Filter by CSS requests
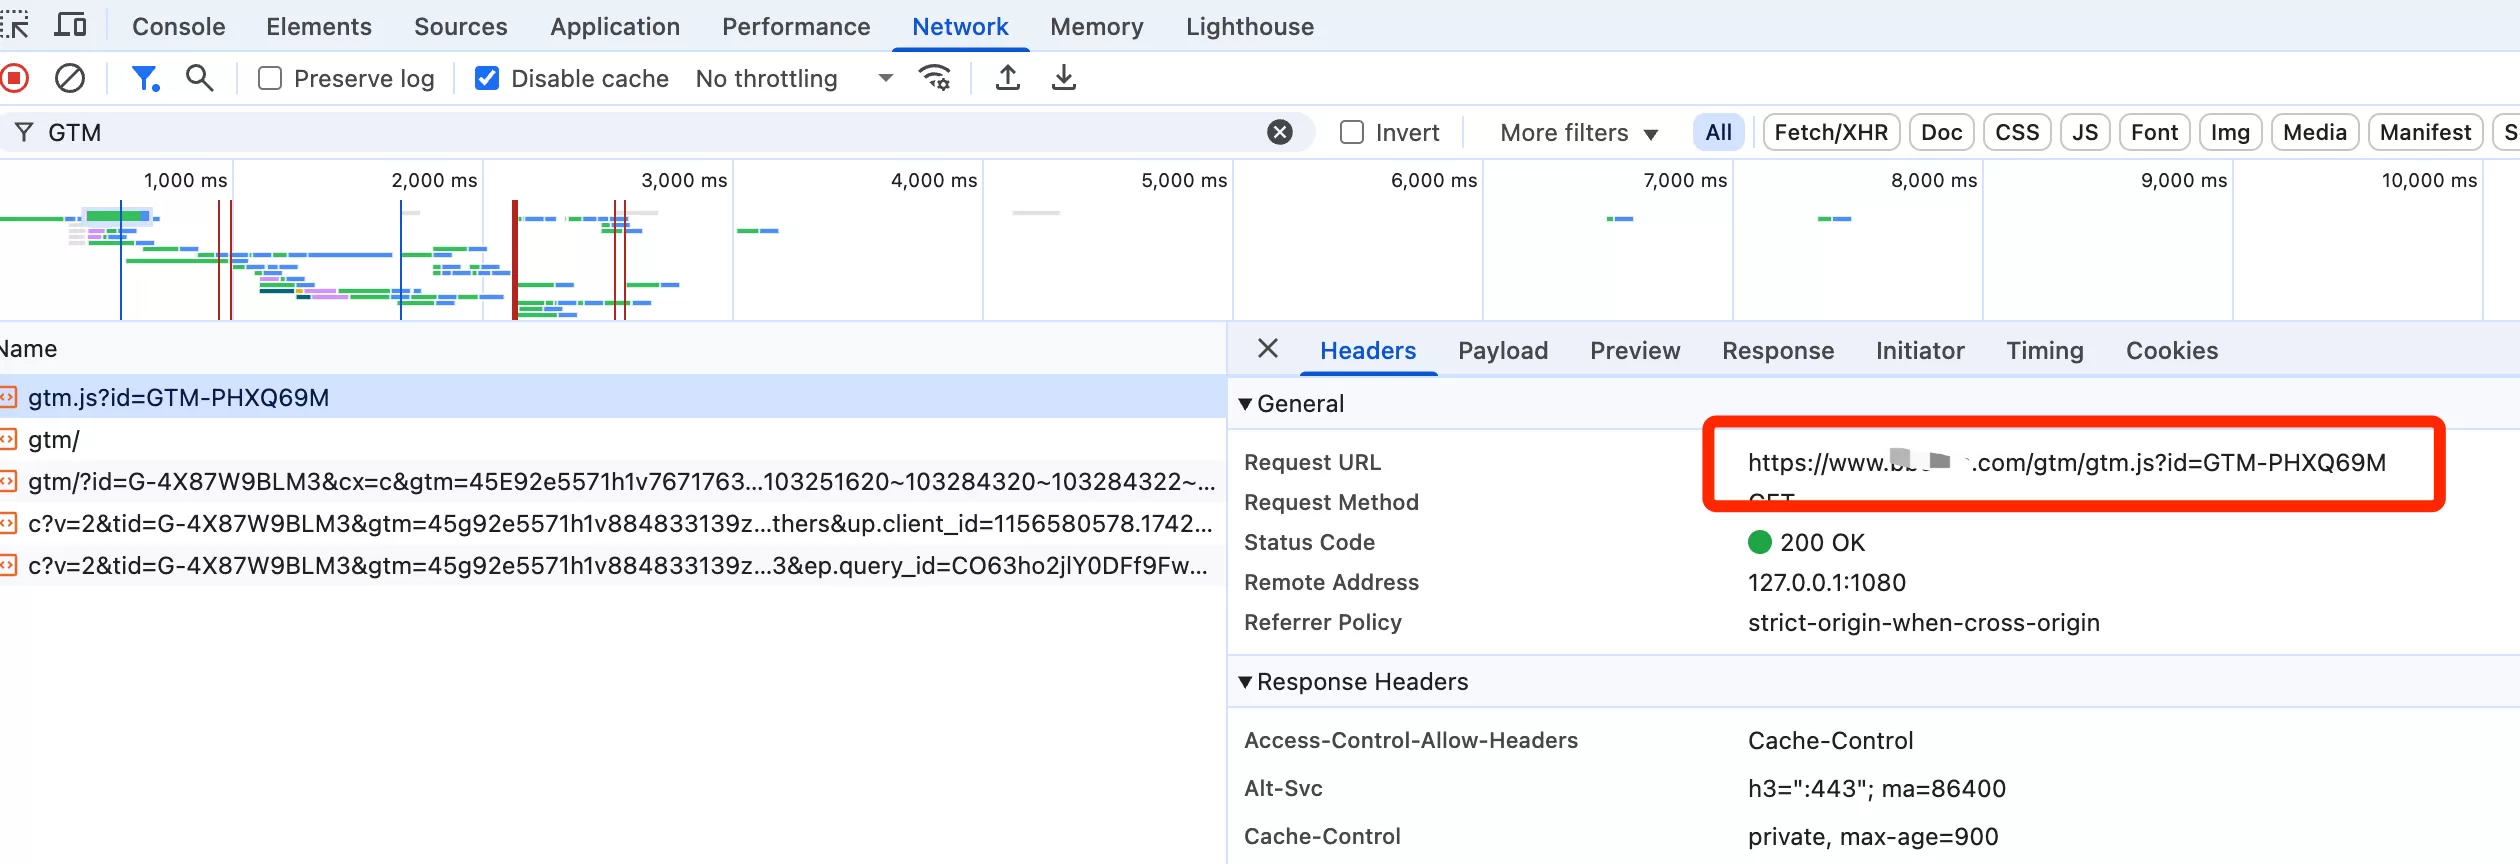The image size is (2520, 864). (x=2017, y=132)
